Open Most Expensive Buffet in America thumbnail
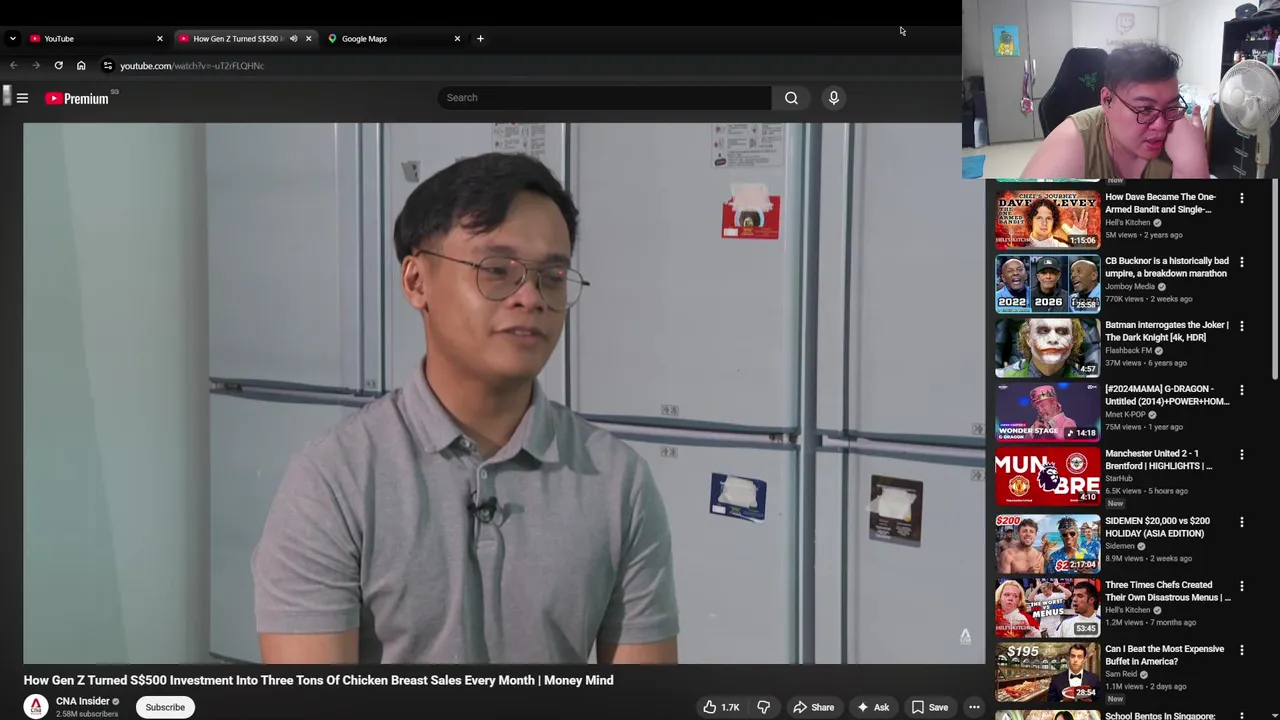Image resolution: width=1280 pixels, height=720 pixels. click(1047, 671)
